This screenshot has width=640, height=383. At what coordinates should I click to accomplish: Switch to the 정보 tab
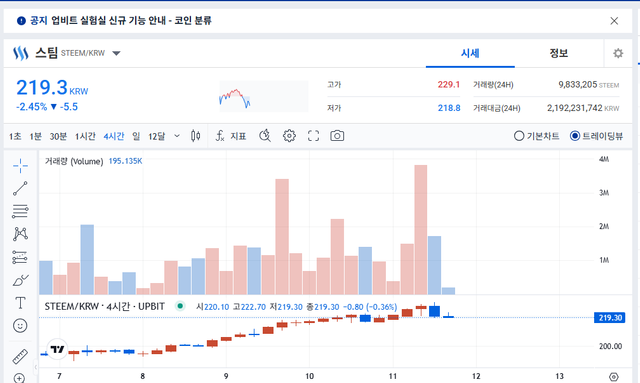pos(558,53)
